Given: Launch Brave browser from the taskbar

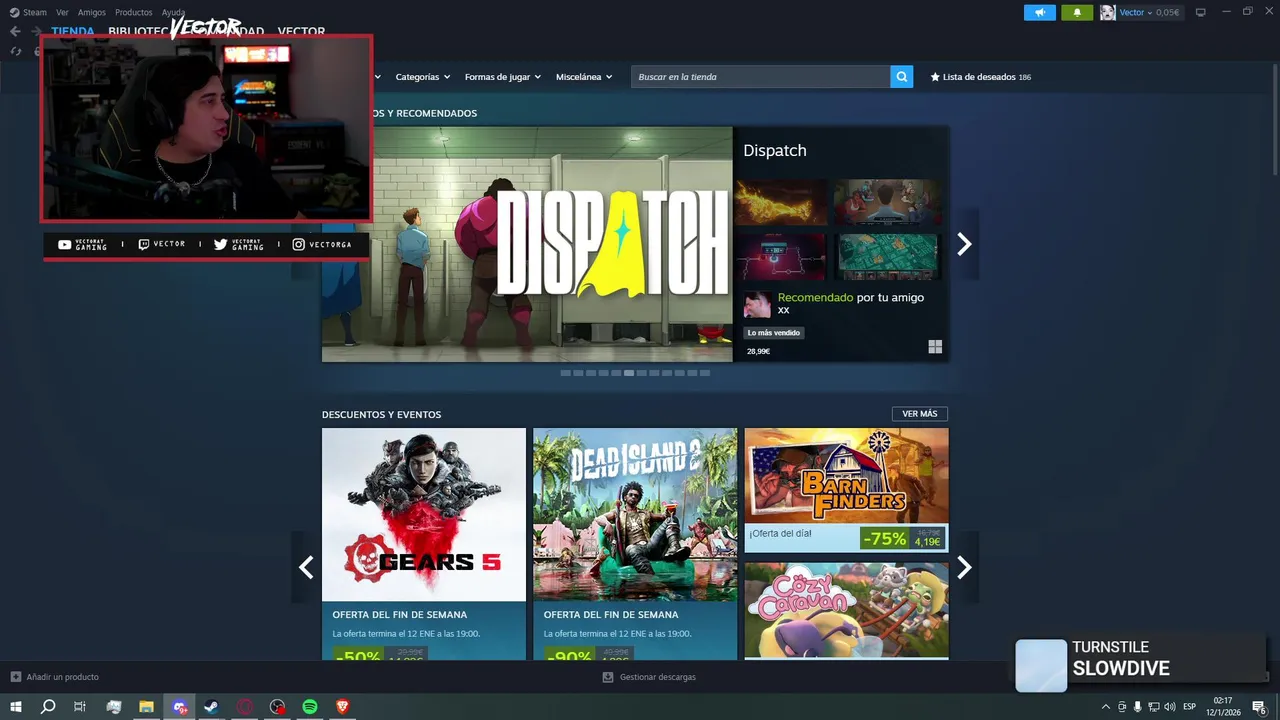Looking at the screenshot, I should pyautogui.click(x=343, y=707).
